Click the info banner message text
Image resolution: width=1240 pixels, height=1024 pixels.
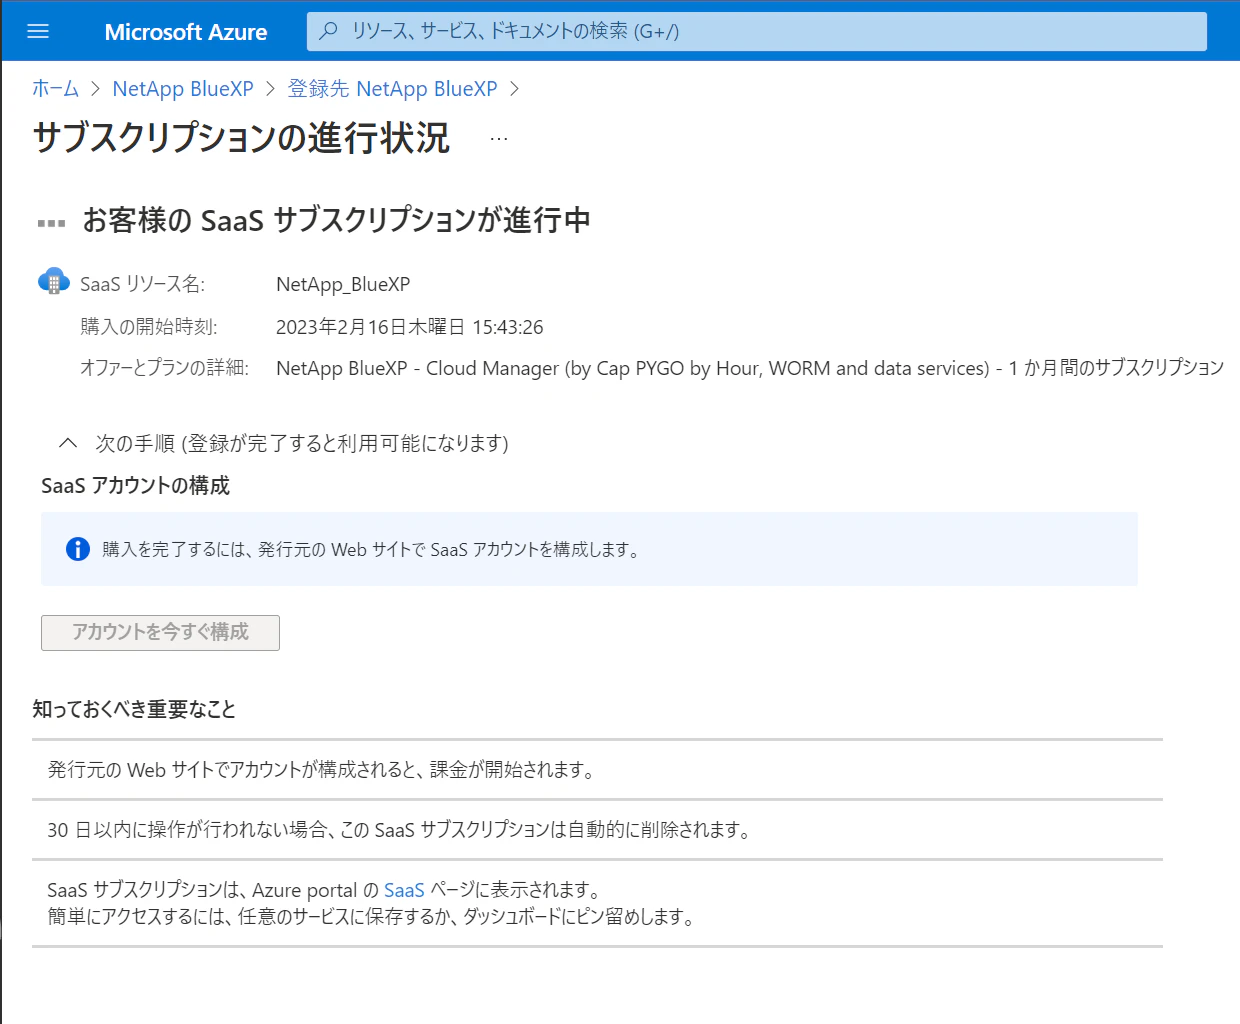point(372,549)
